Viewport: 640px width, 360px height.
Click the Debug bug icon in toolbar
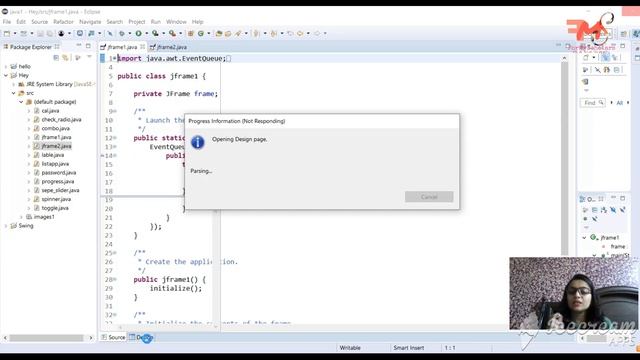pos(122,33)
